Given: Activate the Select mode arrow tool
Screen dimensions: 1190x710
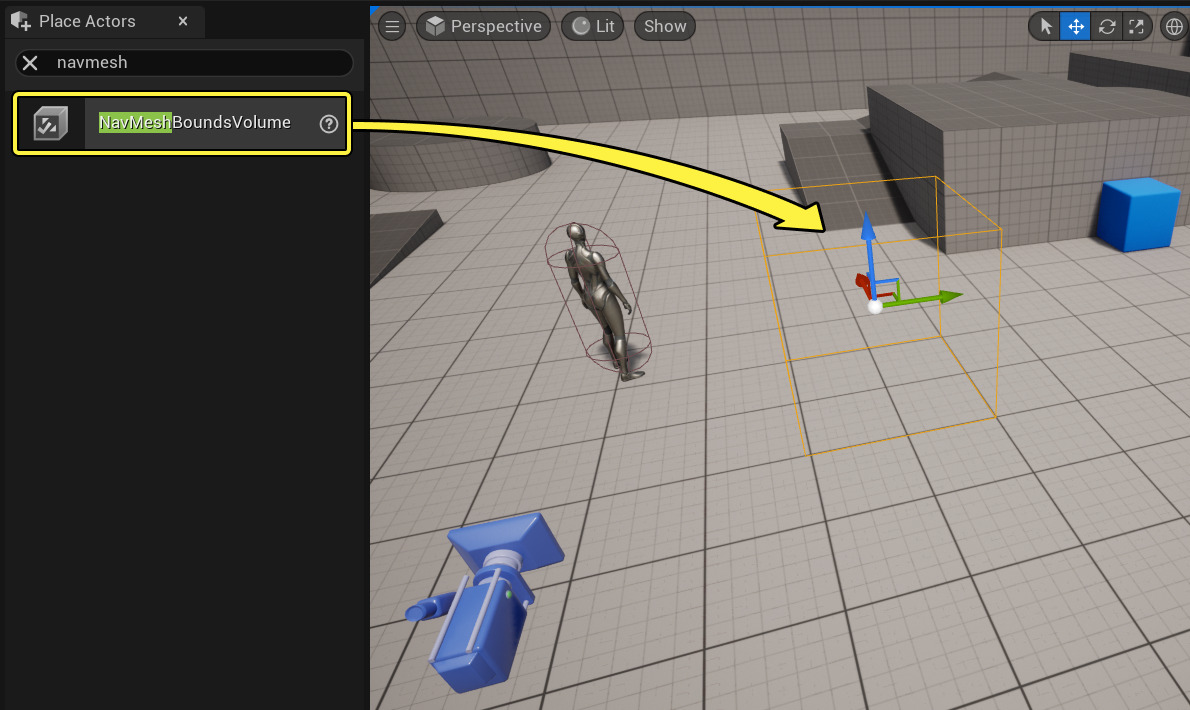Looking at the screenshot, I should [x=1046, y=27].
